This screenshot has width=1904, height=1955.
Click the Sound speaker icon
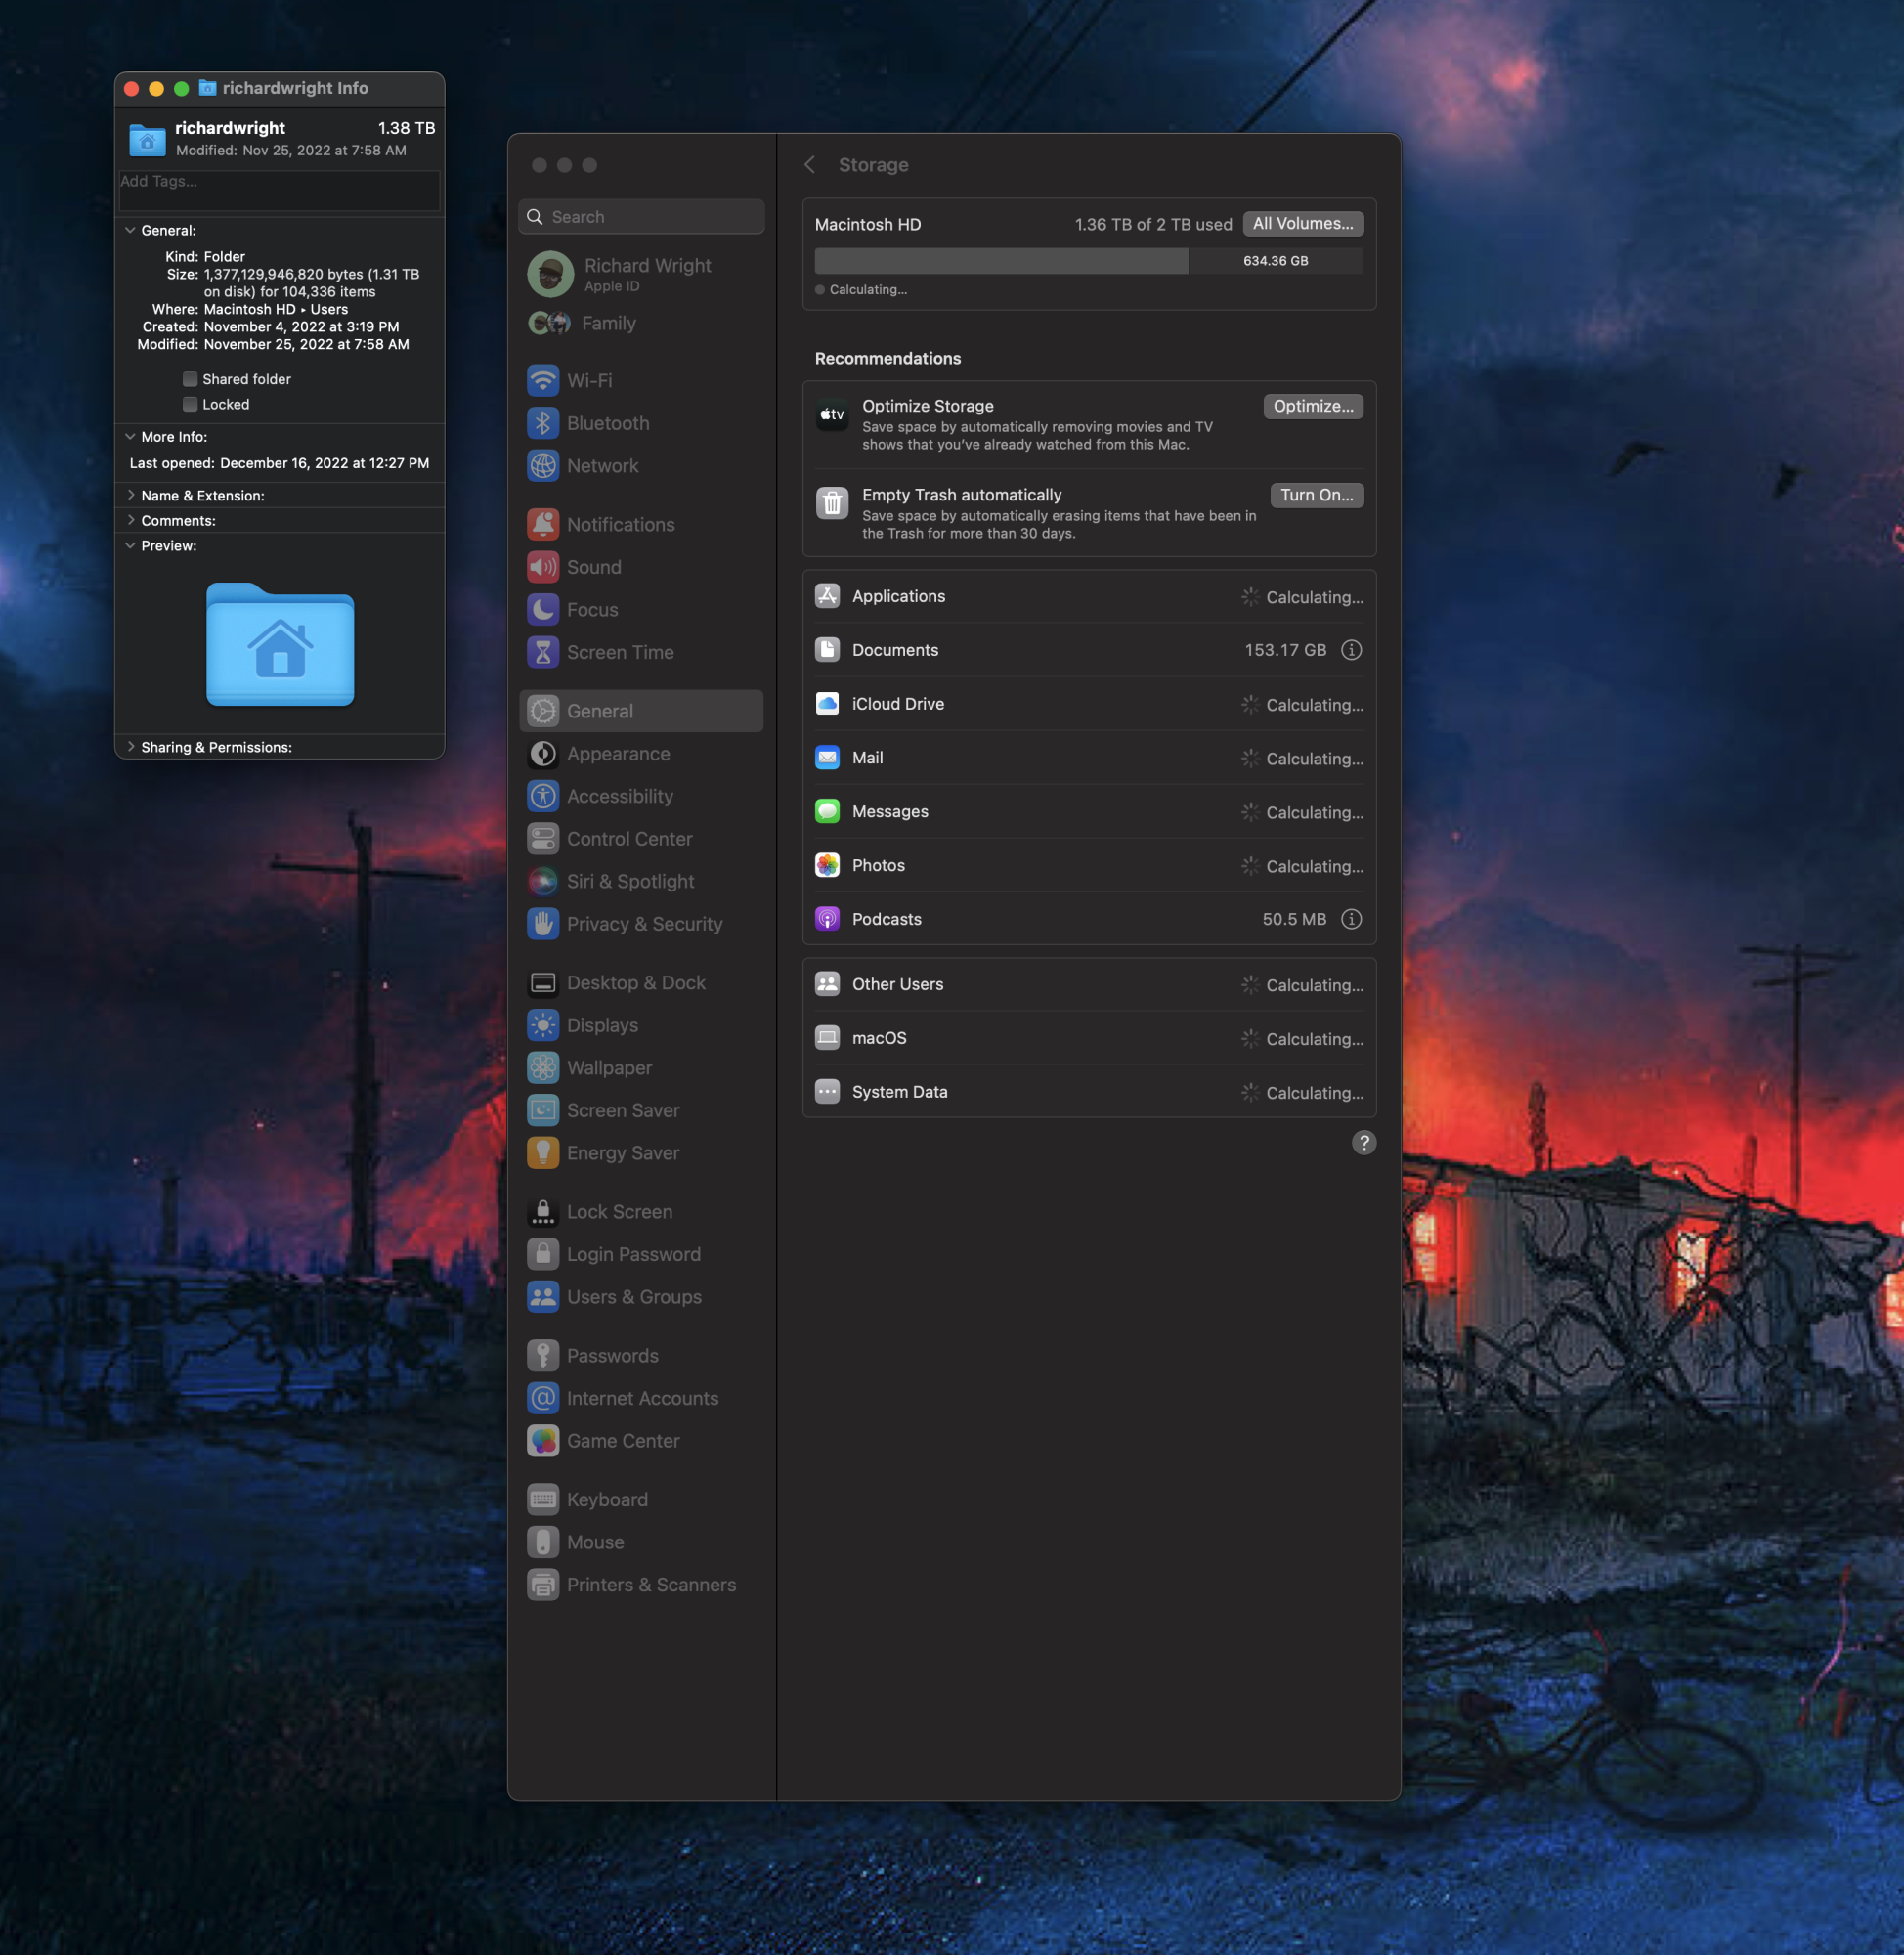tap(543, 567)
